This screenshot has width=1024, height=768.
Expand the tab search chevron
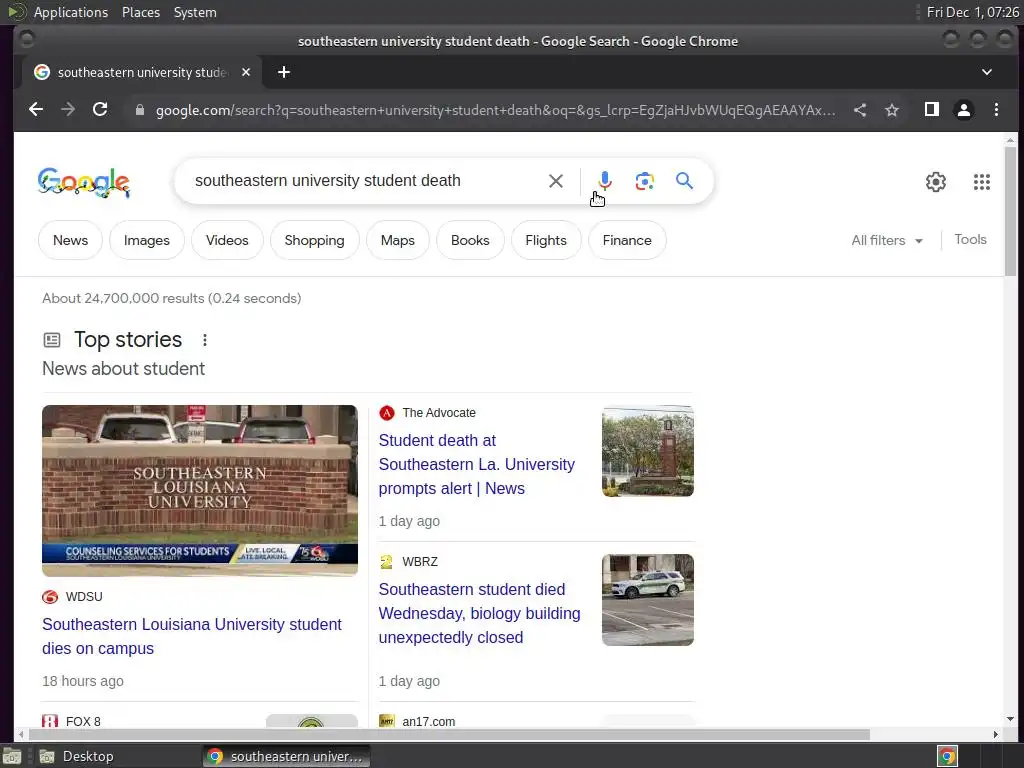tap(987, 72)
